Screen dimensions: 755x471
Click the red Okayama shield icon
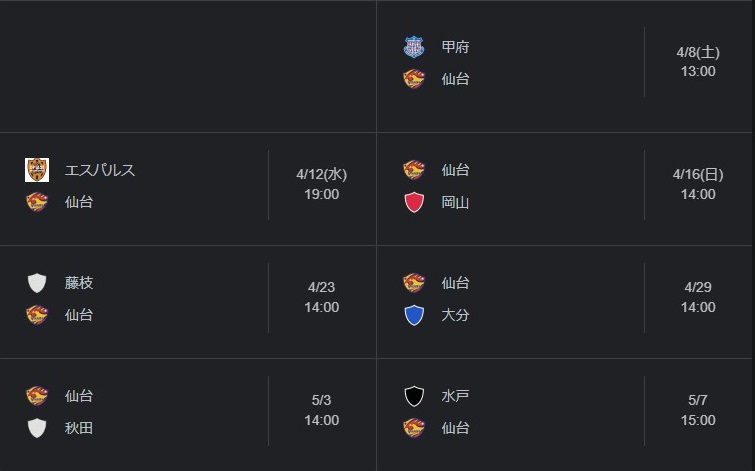(x=414, y=202)
